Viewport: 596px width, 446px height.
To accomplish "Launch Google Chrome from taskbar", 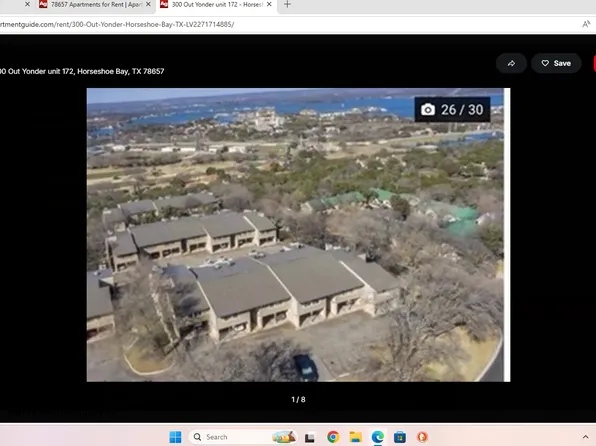I will [x=333, y=437].
